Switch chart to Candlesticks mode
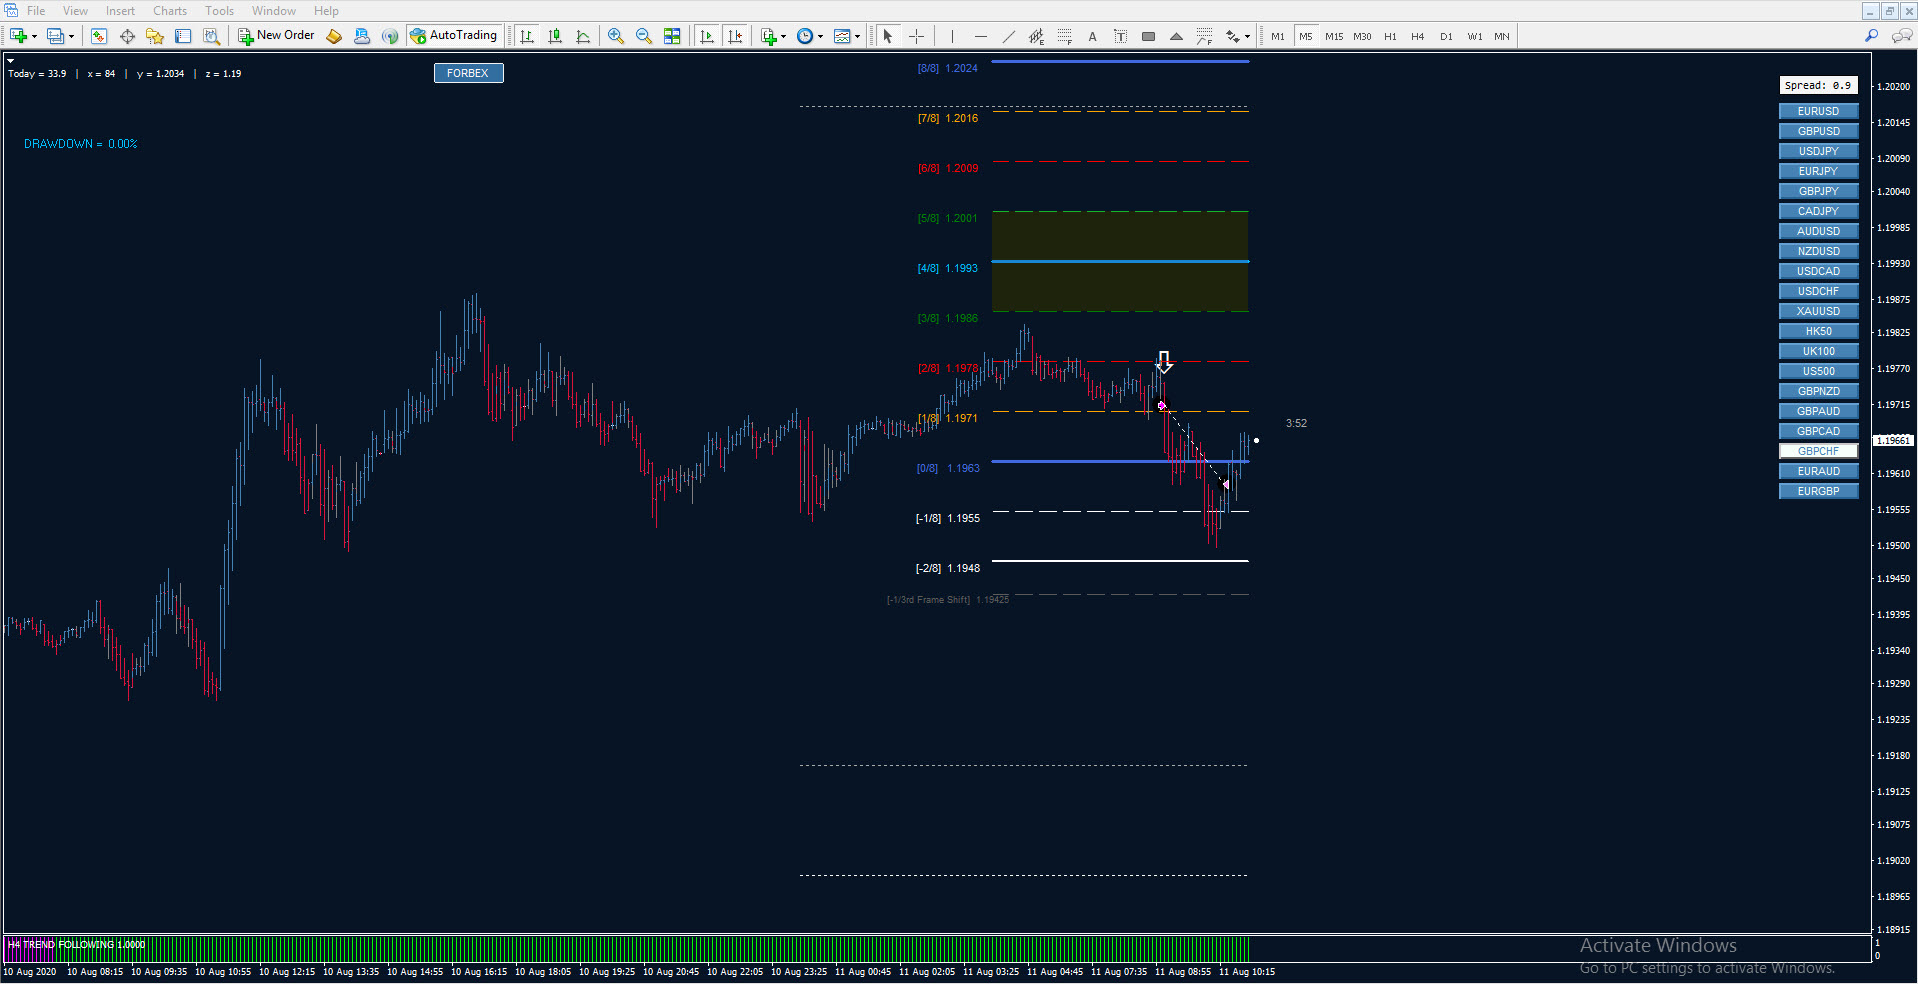1918x984 pixels. pos(555,36)
